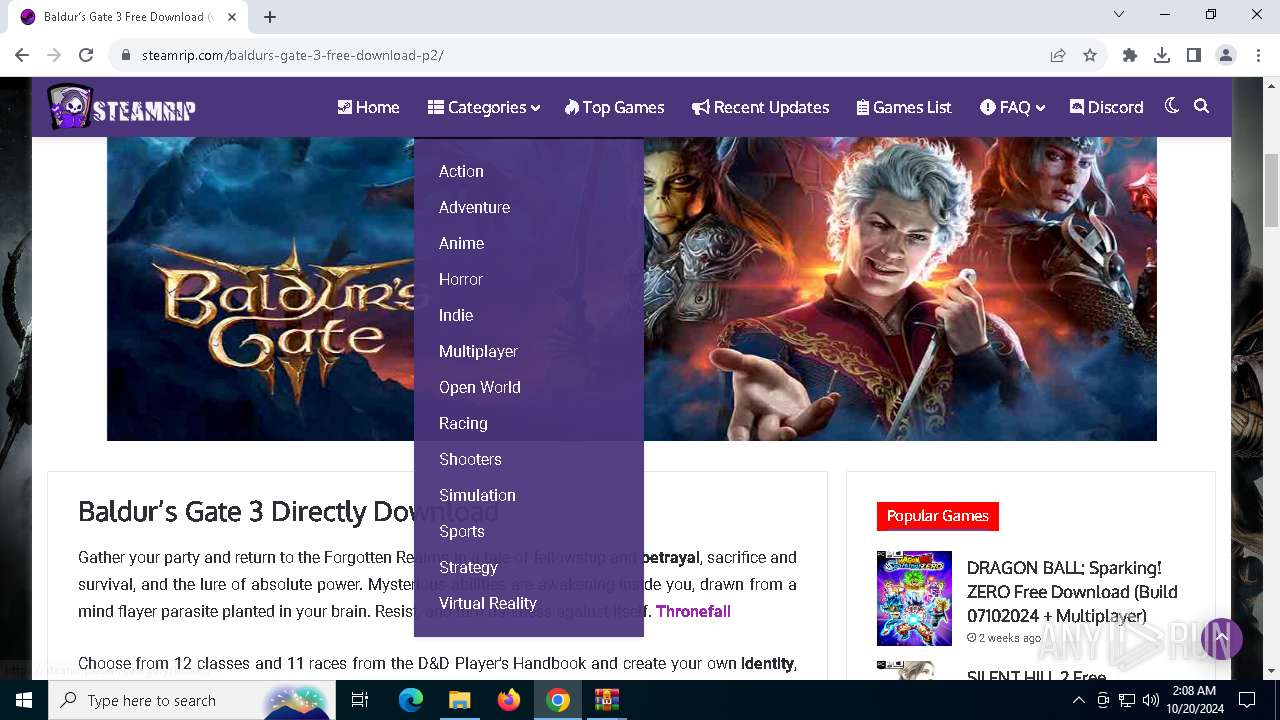Select the Adventure category
Image resolution: width=1280 pixels, height=720 pixels.
pos(474,207)
